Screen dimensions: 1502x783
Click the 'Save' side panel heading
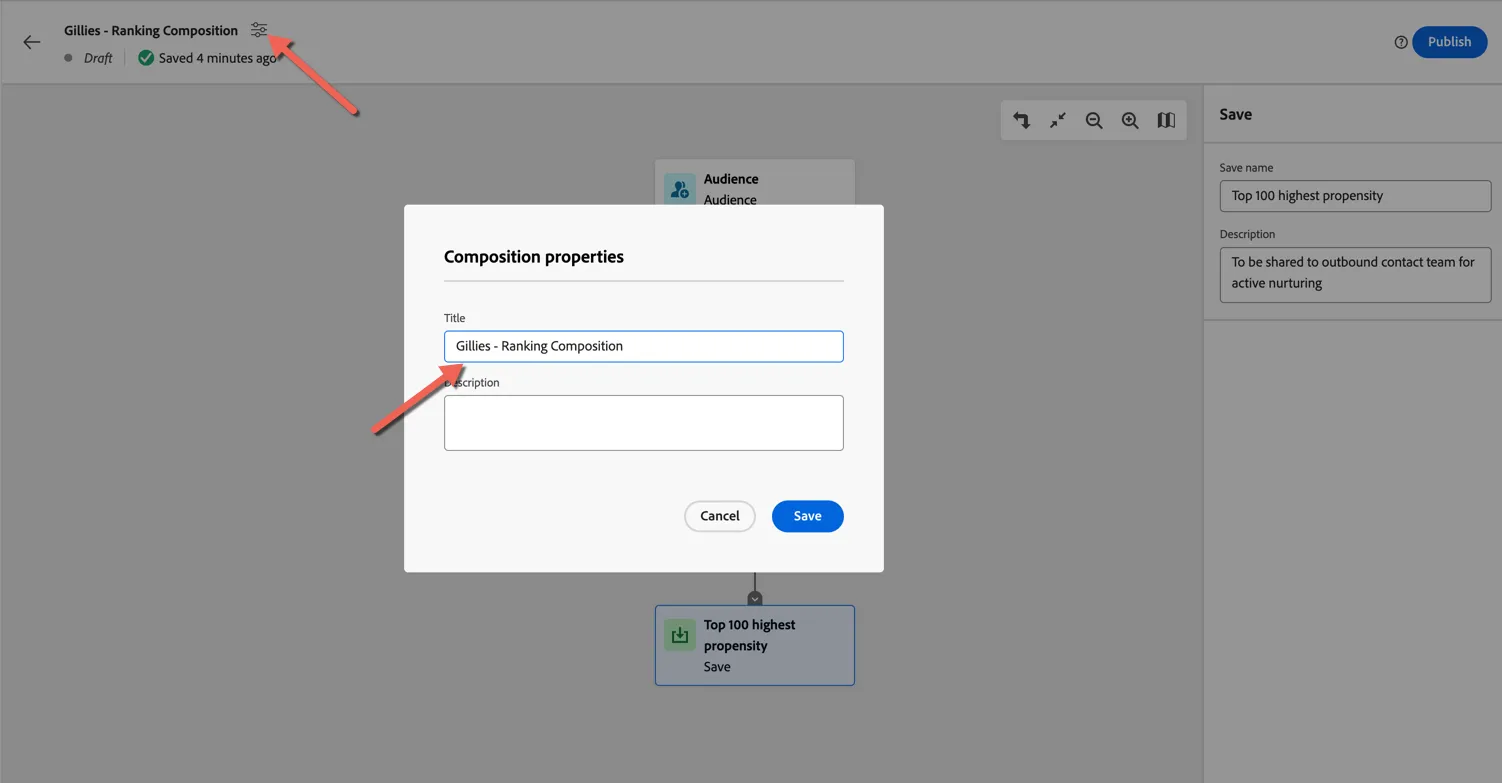click(x=1236, y=115)
